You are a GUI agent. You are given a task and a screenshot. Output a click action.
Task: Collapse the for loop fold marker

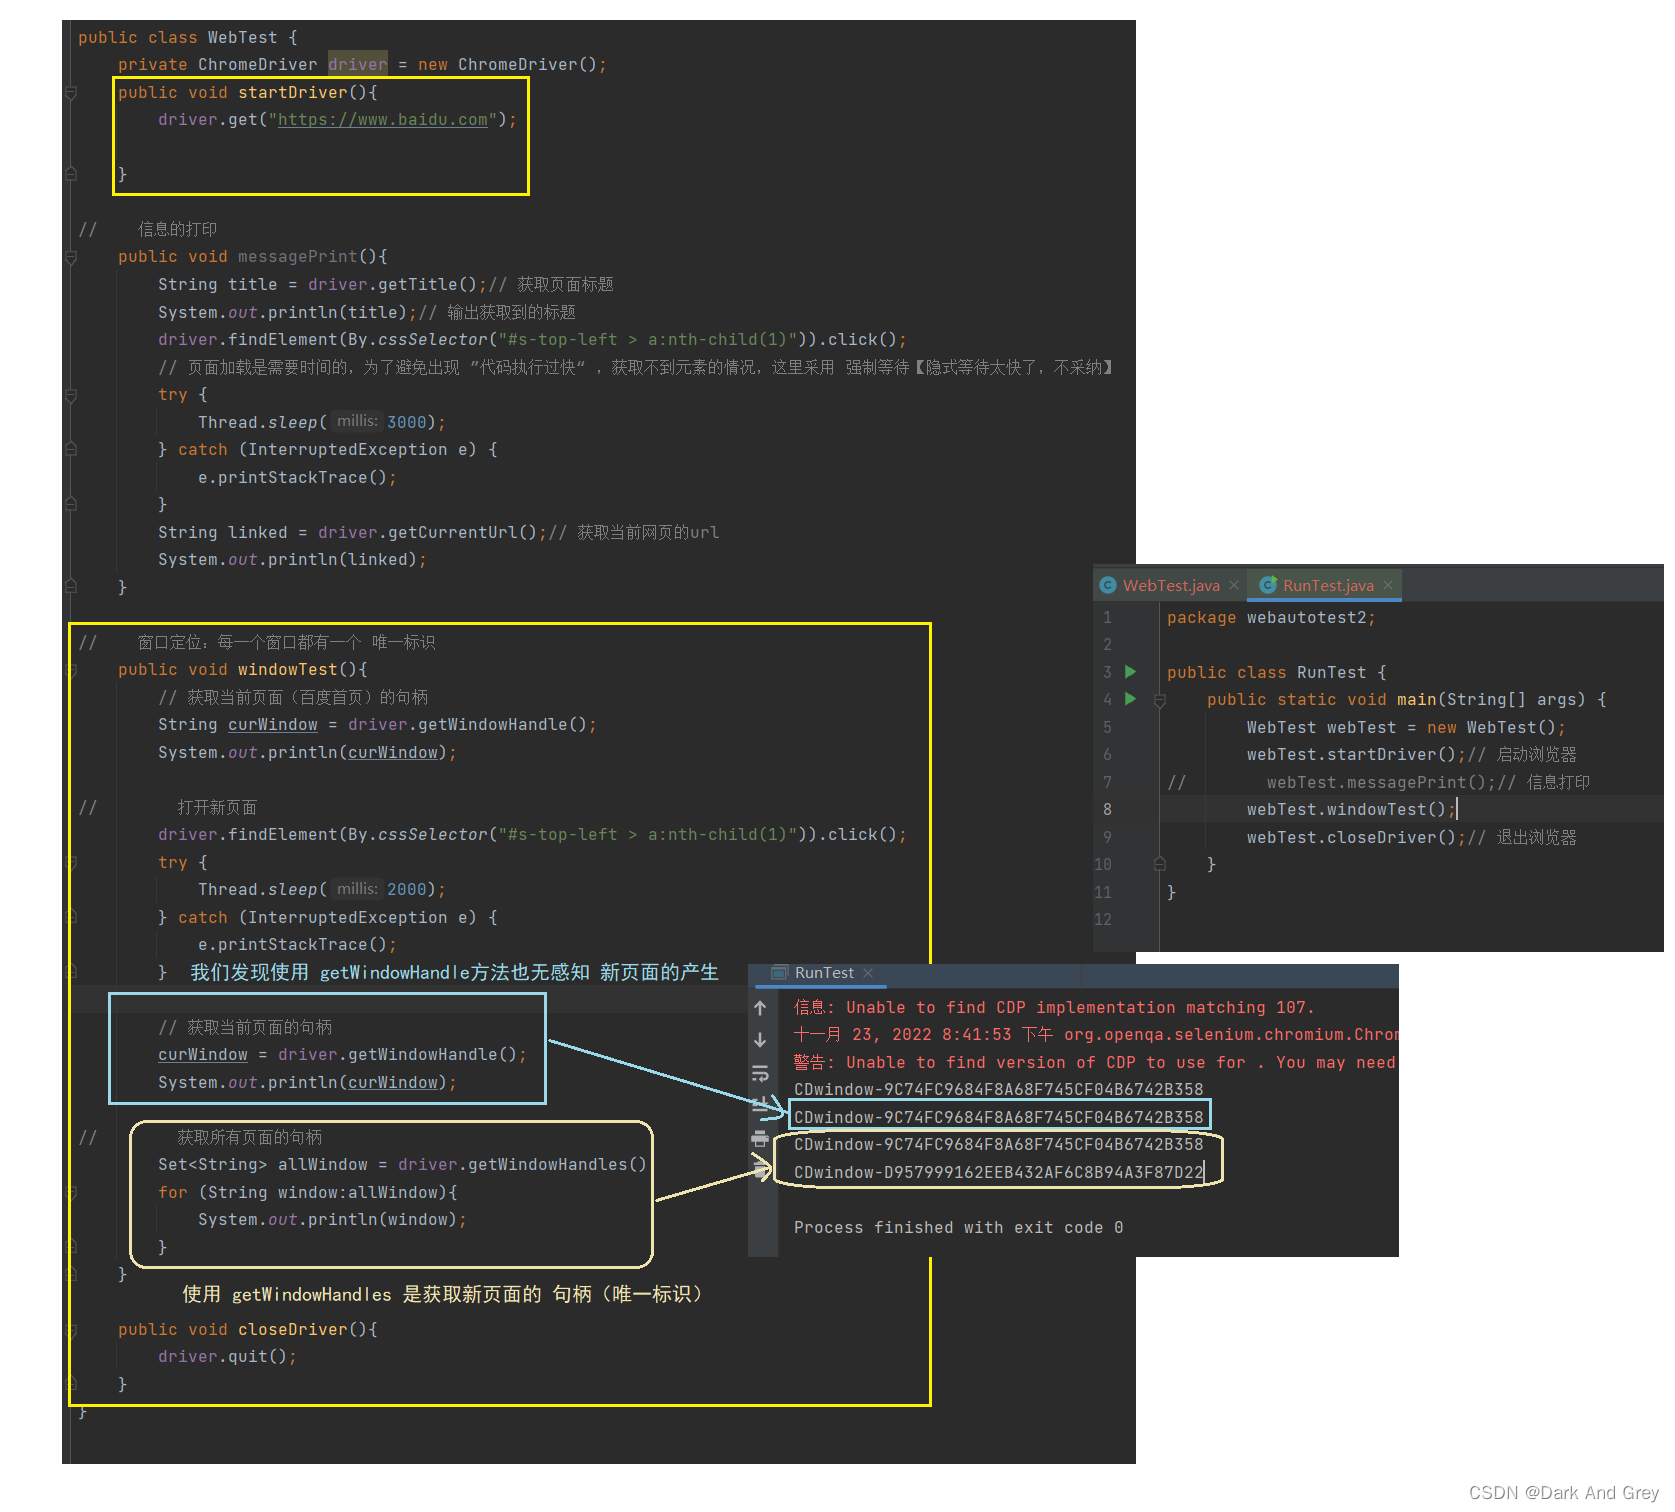click(x=71, y=1192)
